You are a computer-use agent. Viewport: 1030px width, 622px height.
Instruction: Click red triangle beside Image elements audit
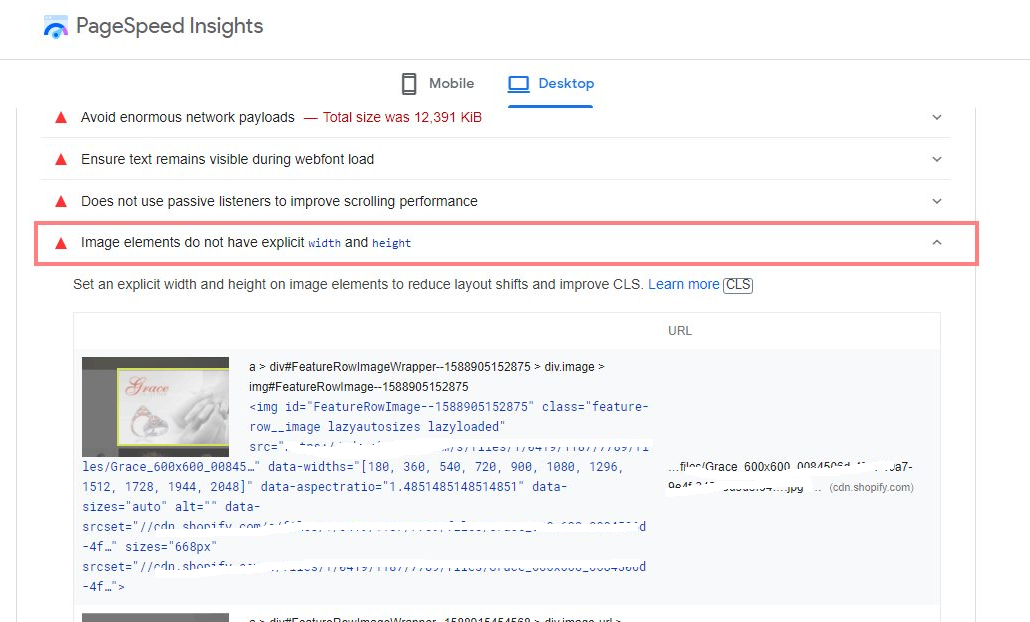(x=61, y=243)
